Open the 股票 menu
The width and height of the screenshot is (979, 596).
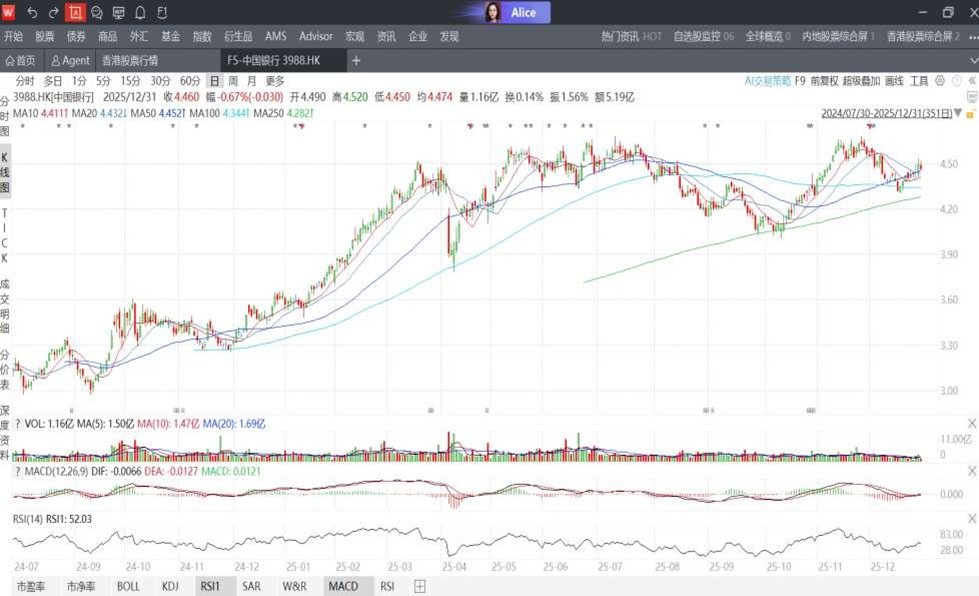(x=45, y=36)
